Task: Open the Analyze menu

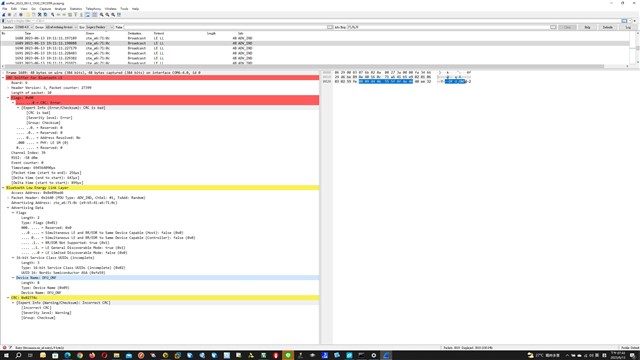Action: (x=60, y=9)
